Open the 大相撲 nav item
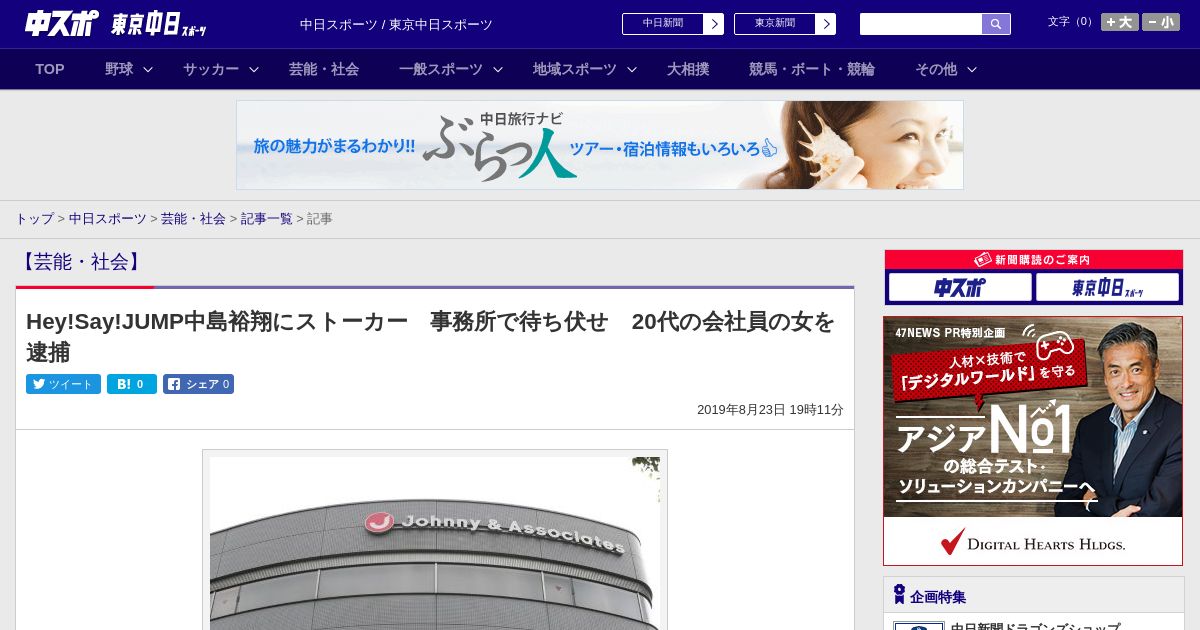This screenshot has height=630, width=1200. tap(688, 69)
